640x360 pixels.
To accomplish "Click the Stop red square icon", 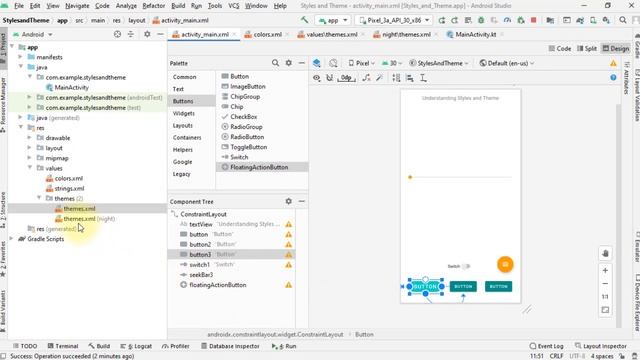I will 533,20.
